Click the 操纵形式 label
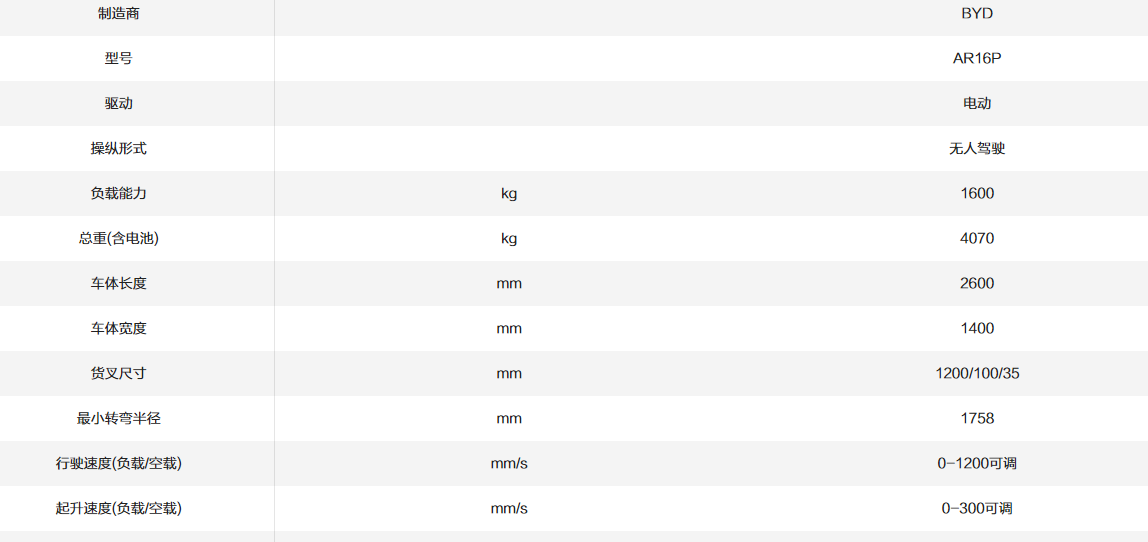This screenshot has height=542, width=1148. 119,148
